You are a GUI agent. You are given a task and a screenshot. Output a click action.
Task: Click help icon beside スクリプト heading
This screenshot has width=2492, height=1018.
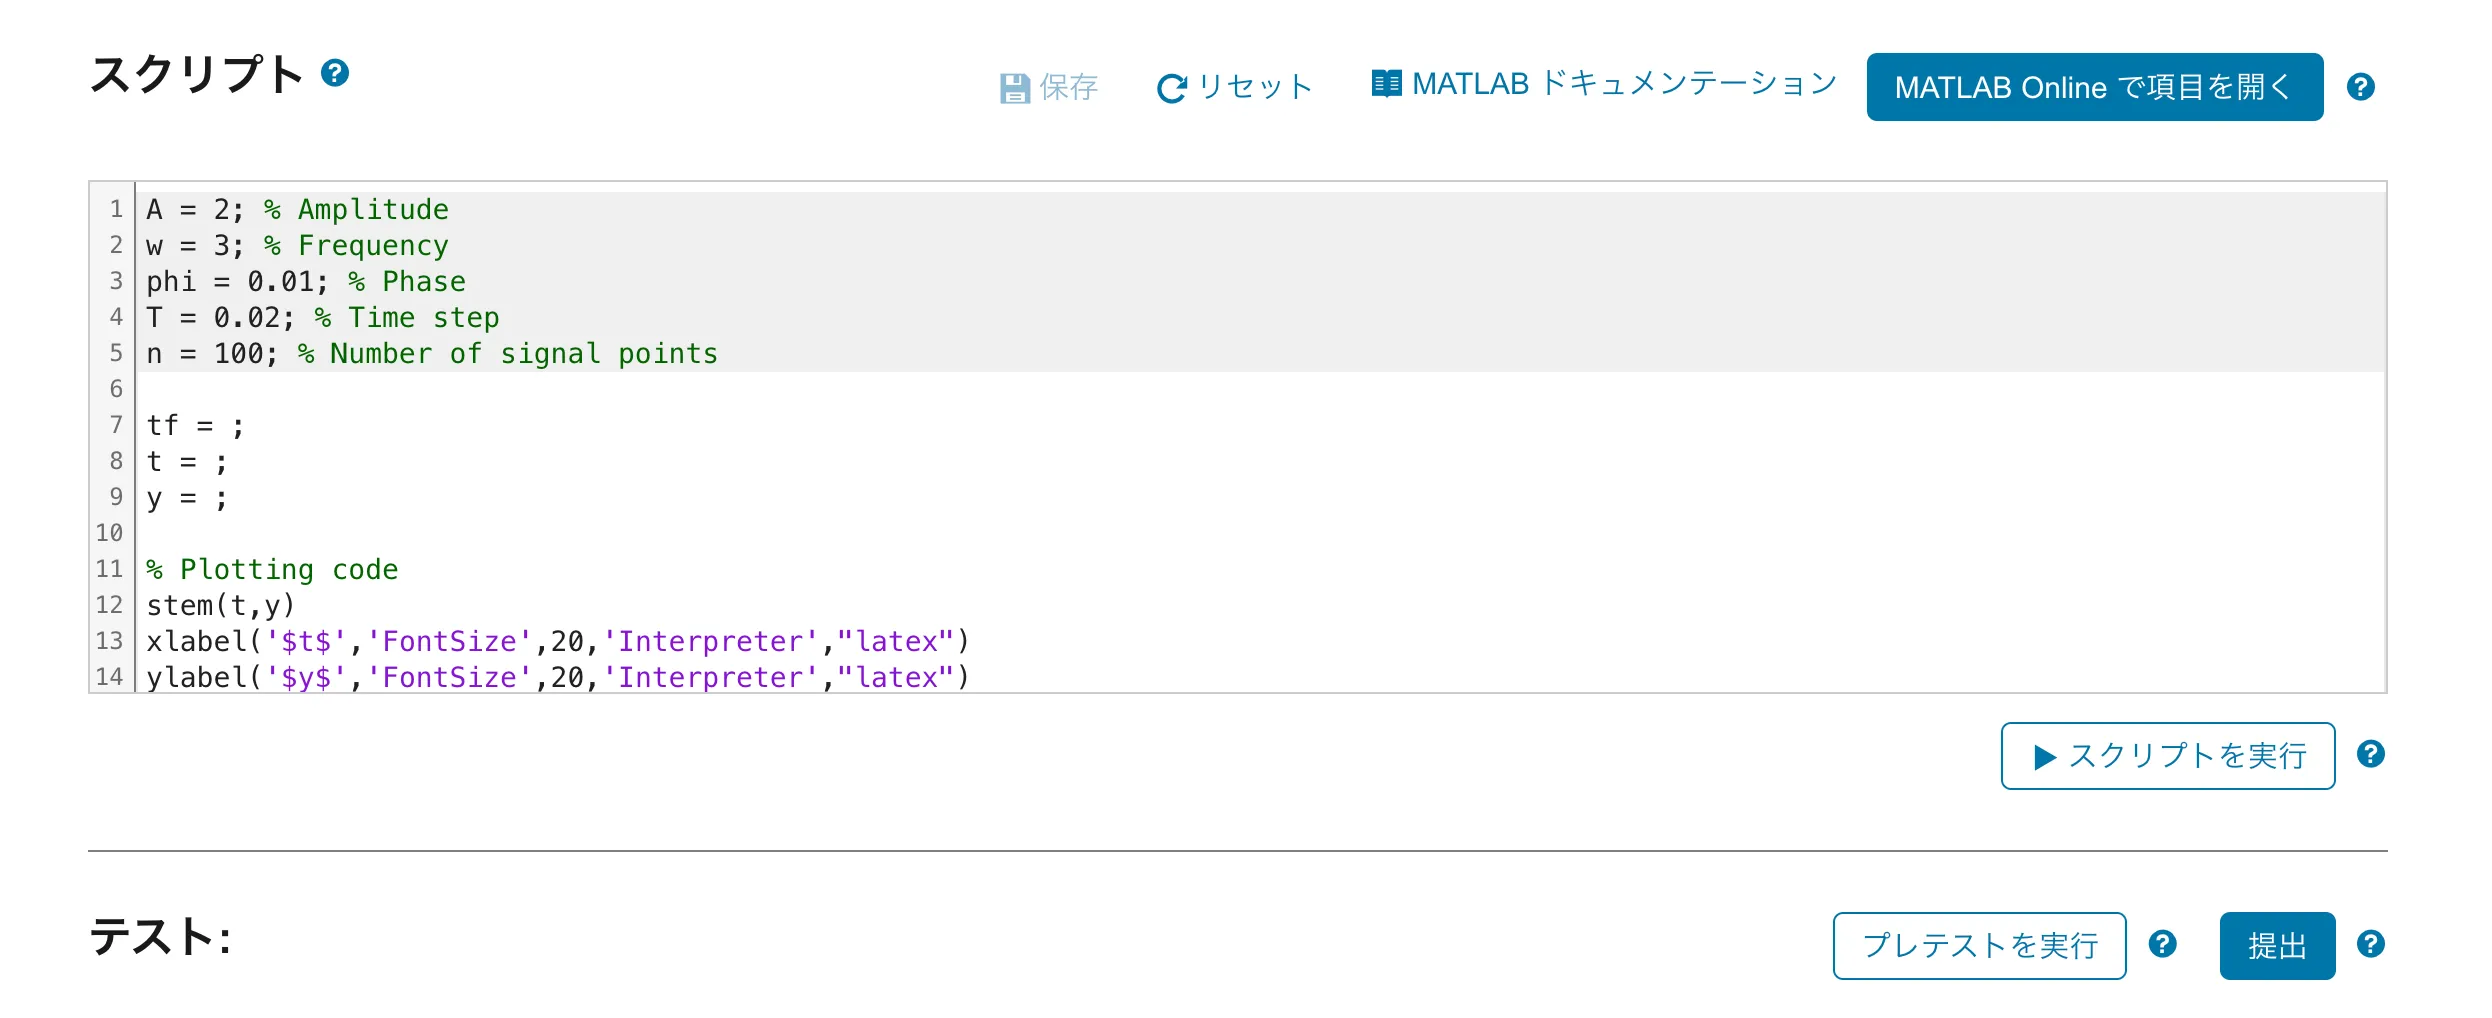[x=335, y=73]
